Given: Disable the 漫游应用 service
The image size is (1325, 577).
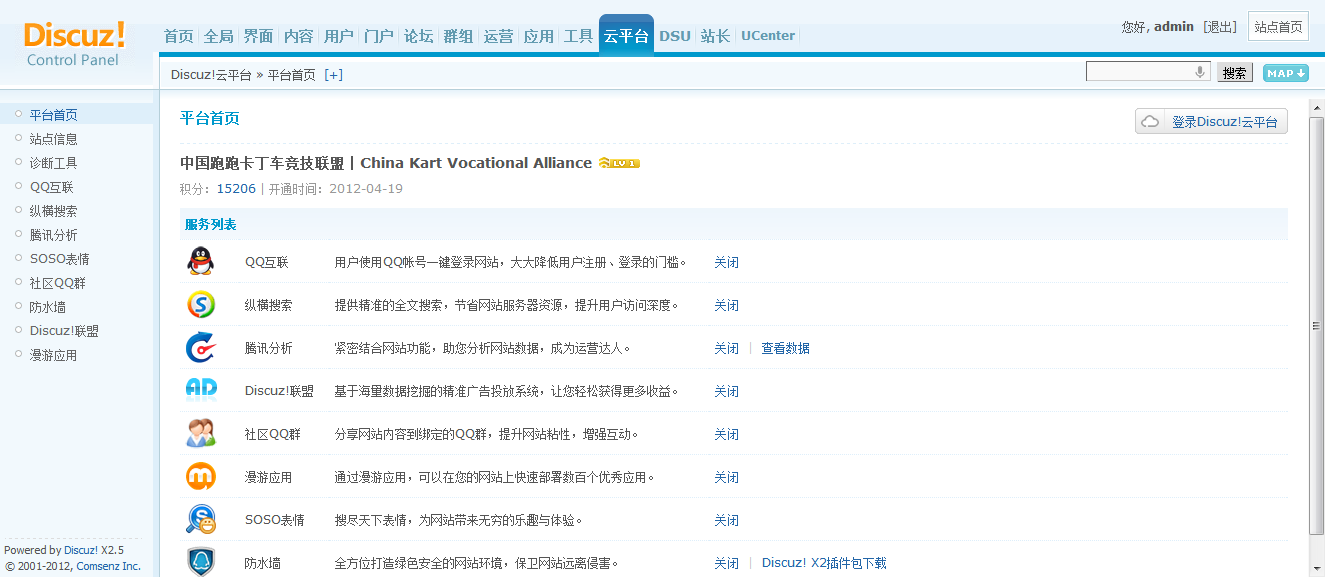Looking at the screenshot, I should click(726, 478).
